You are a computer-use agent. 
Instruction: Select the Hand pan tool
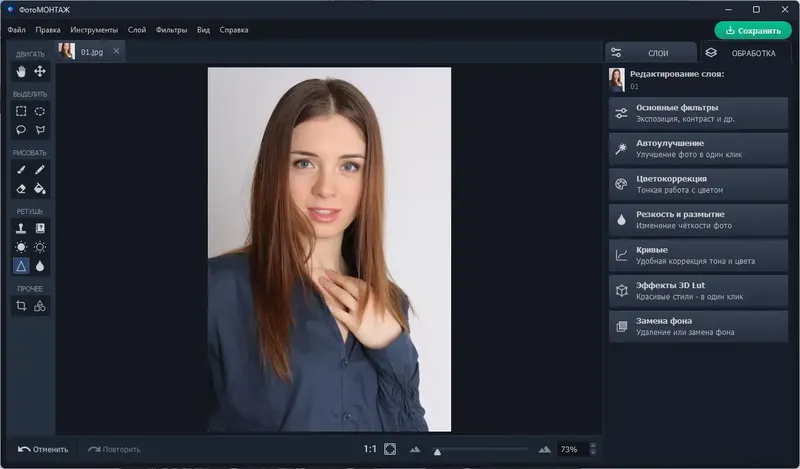point(21,71)
